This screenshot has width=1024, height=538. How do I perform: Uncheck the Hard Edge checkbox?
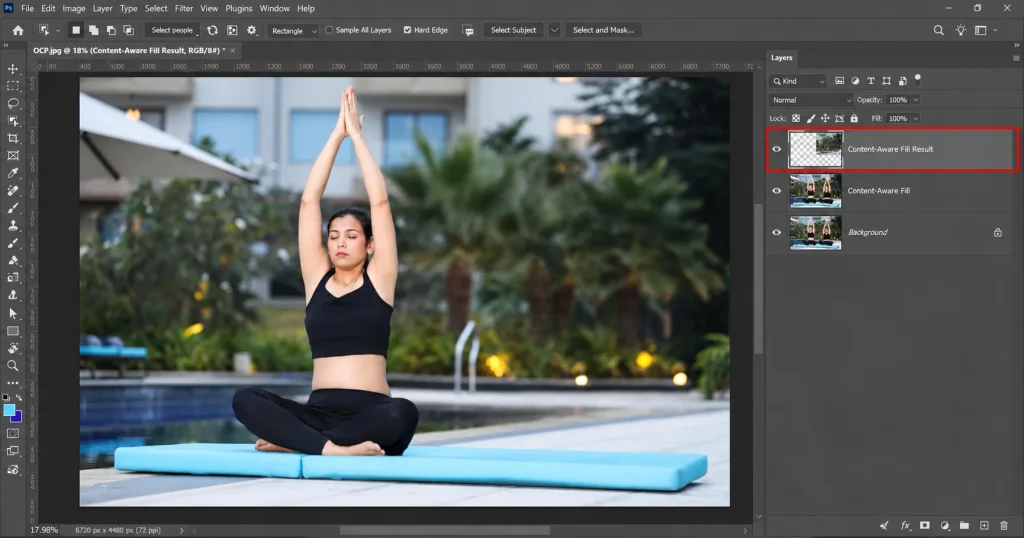[x=408, y=30]
